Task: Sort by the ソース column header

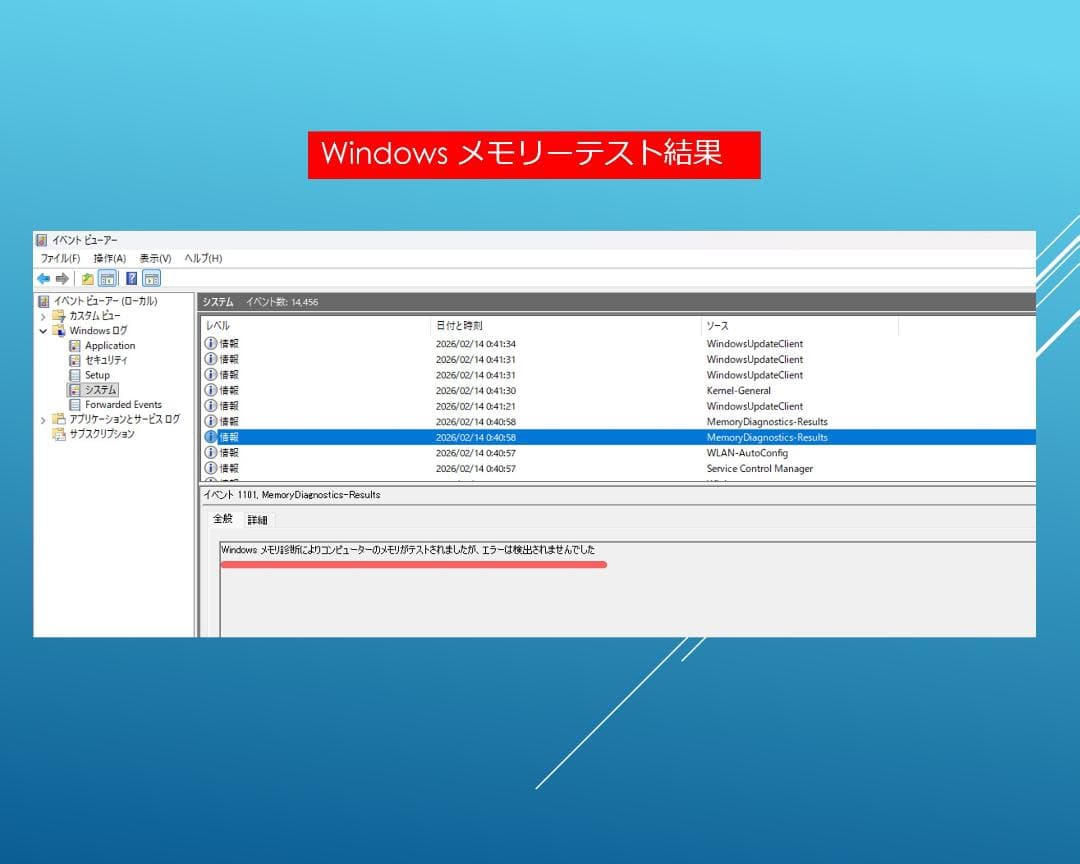Action: click(x=800, y=326)
